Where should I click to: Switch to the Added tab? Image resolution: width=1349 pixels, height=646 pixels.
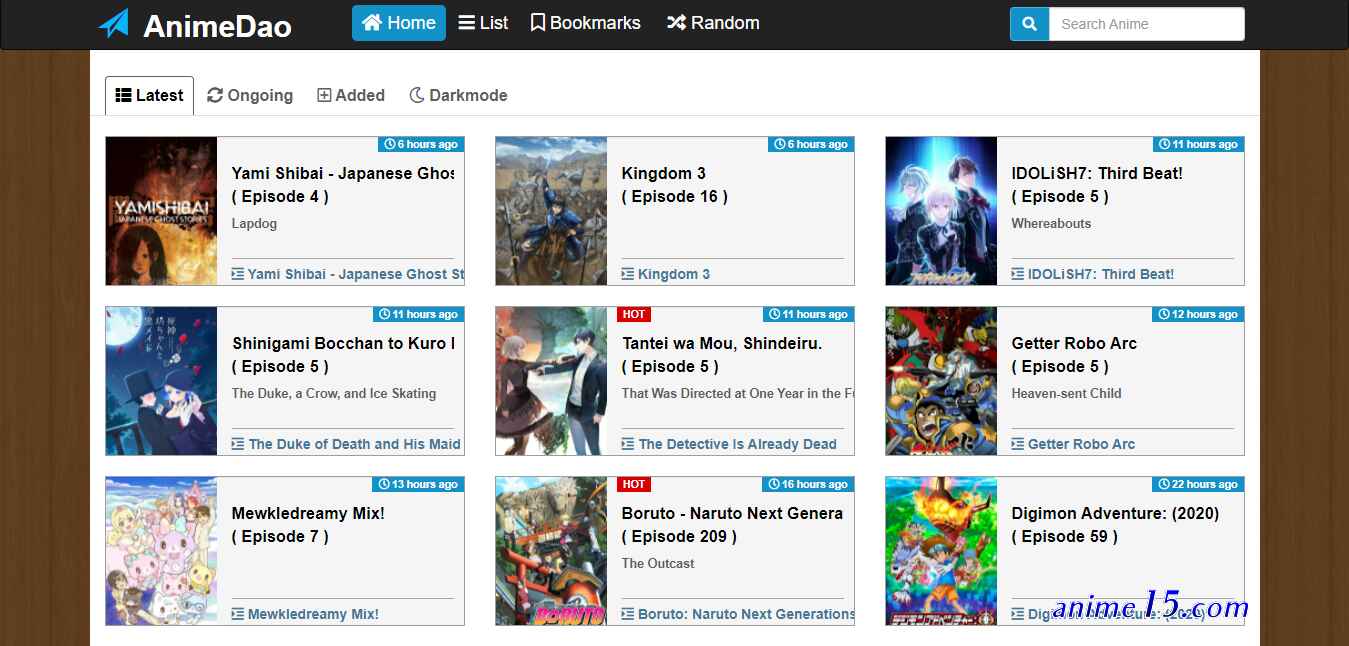click(351, 96)
